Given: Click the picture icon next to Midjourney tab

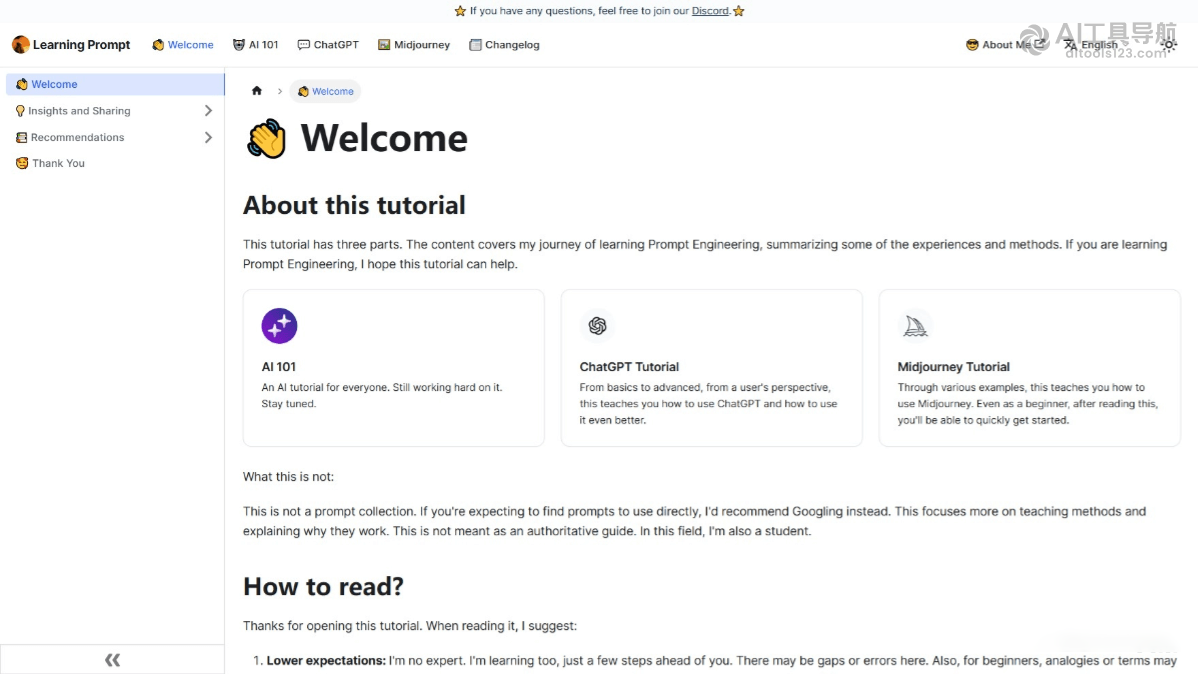Looking at the screenshot, I should coord(383,45).
